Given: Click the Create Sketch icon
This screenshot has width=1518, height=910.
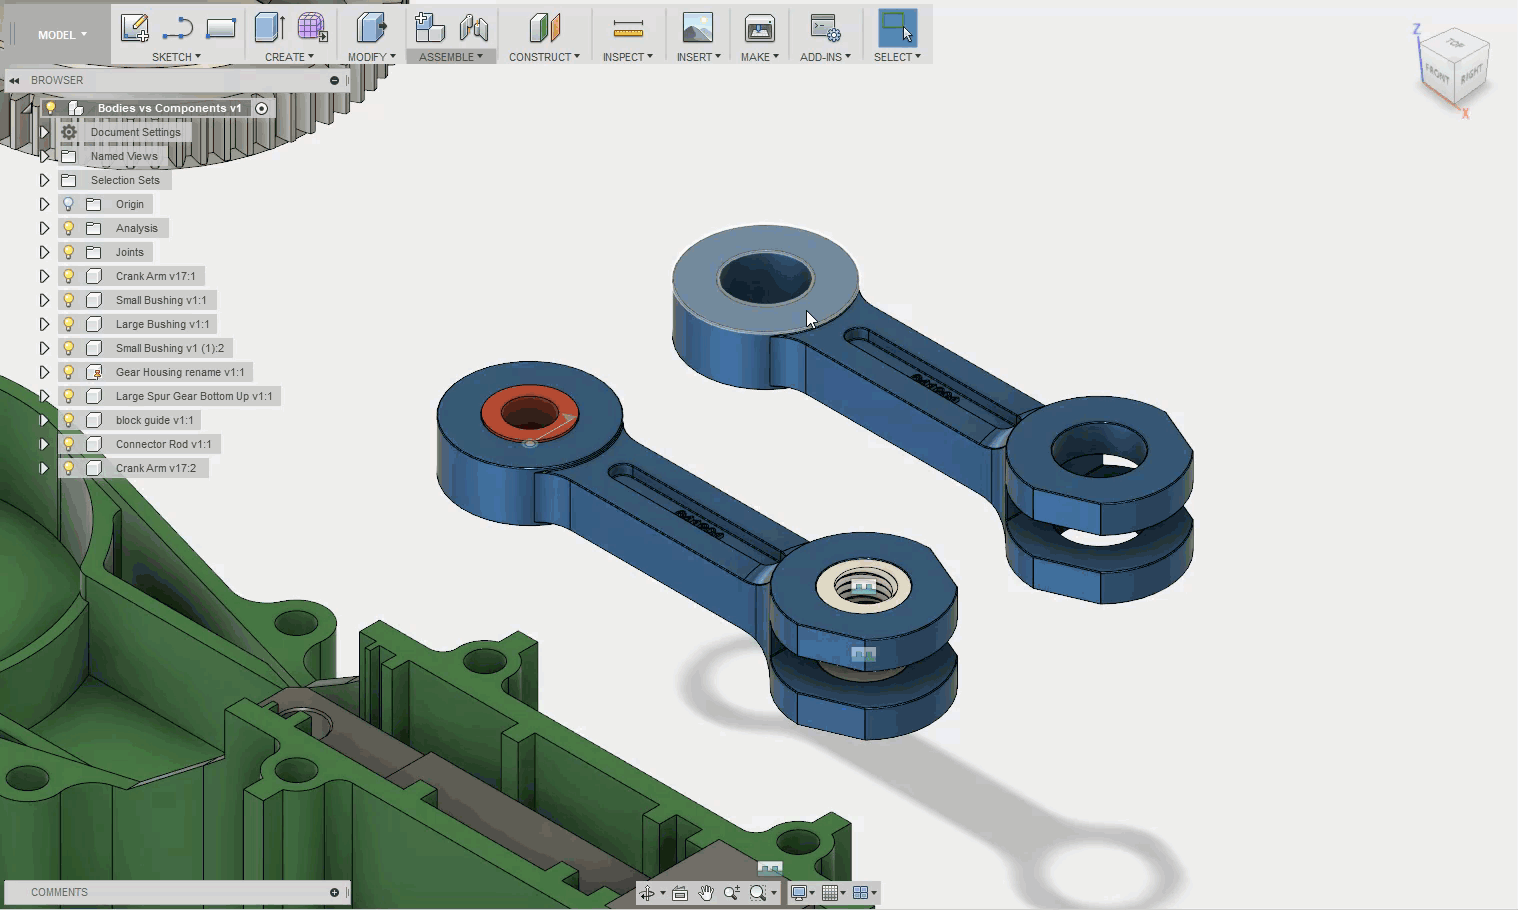Looking at the screenshot, I should (134, 28).
